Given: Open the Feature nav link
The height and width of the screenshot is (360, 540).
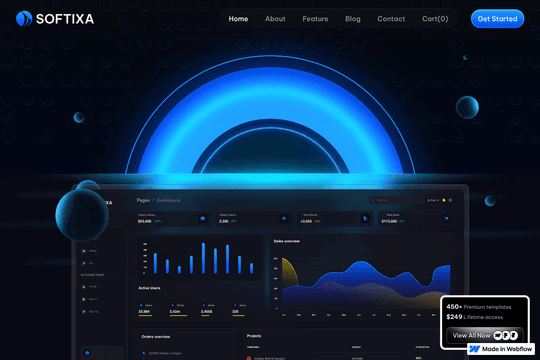Looking at the screenshot, I should click(315, 19).
